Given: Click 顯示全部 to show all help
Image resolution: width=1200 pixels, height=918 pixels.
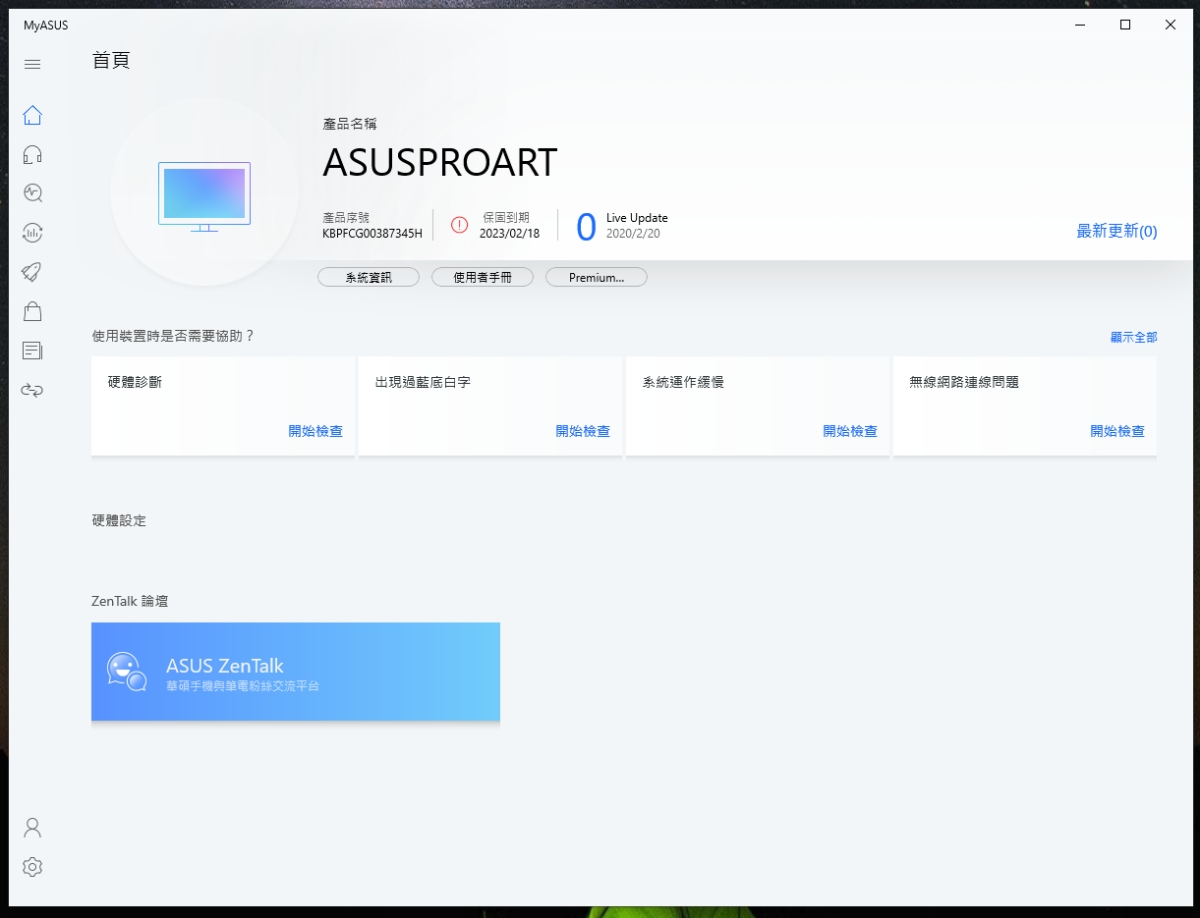Looking at the screenshot, I should (1134, 337).
